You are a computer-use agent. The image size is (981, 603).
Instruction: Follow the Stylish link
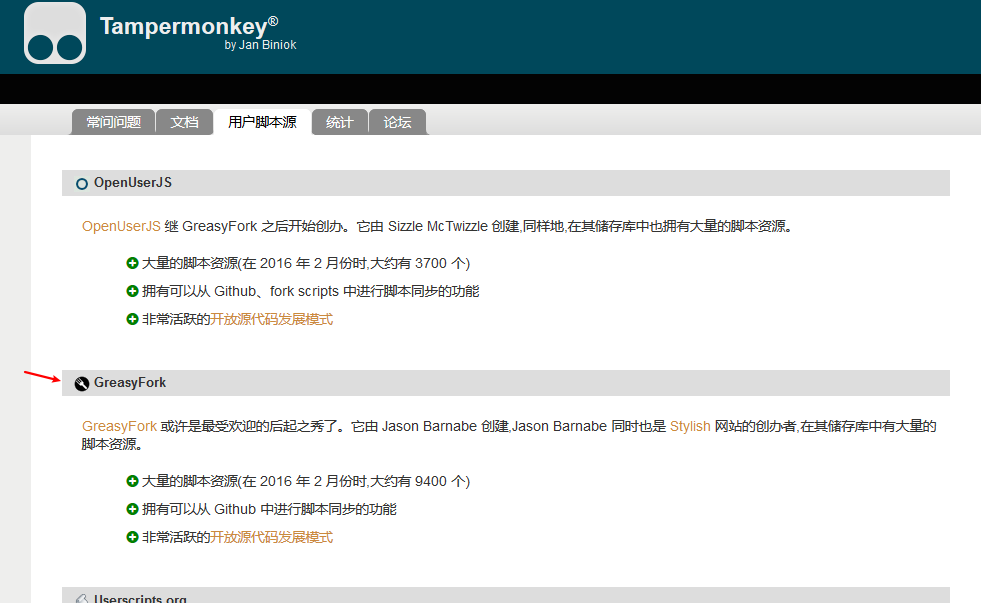click(690, 427)
